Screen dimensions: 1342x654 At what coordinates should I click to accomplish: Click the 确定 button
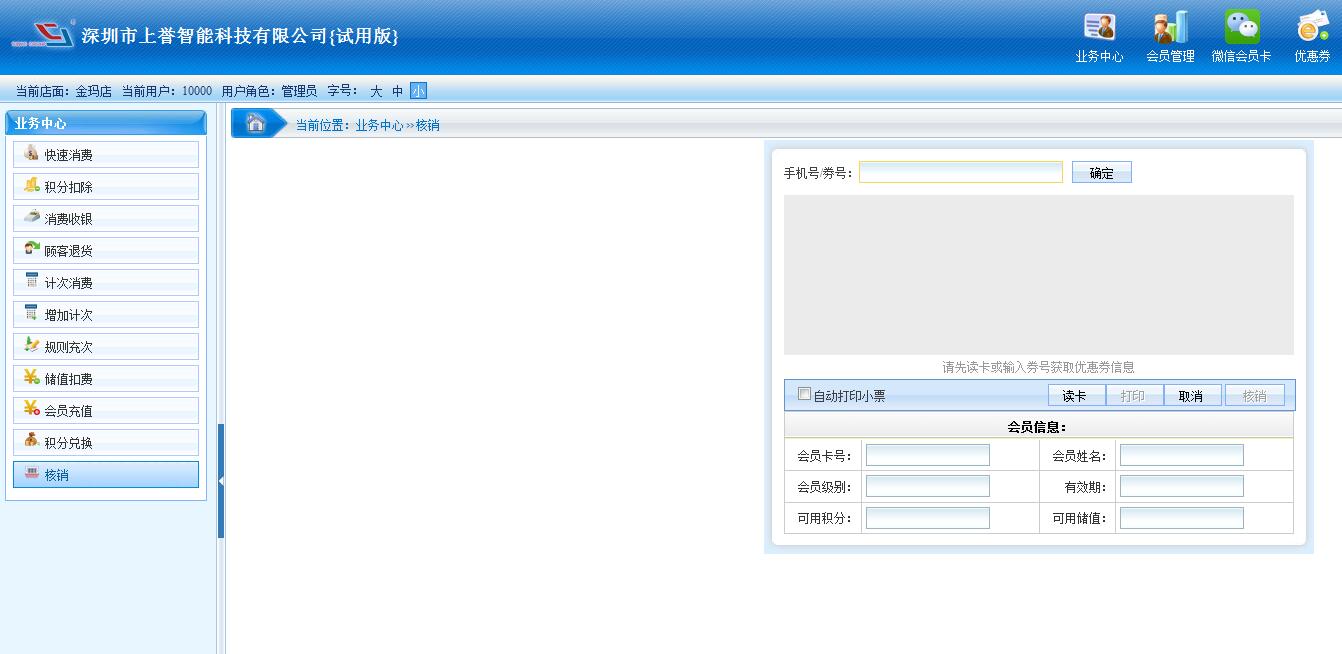1101,173
